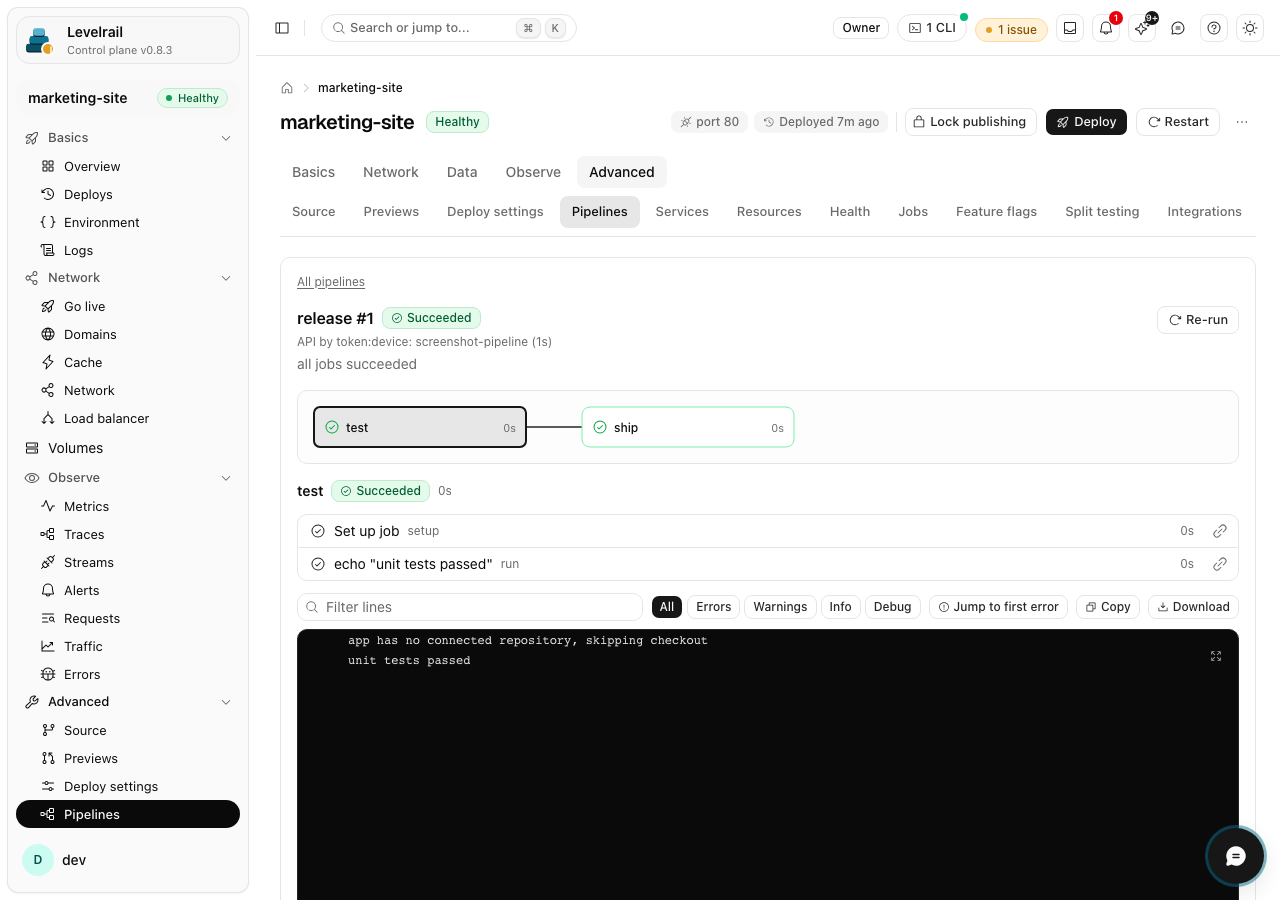Screen dimensions: 1280x900
Task: Open the Services sub-tab
Action: pos(682,212)
